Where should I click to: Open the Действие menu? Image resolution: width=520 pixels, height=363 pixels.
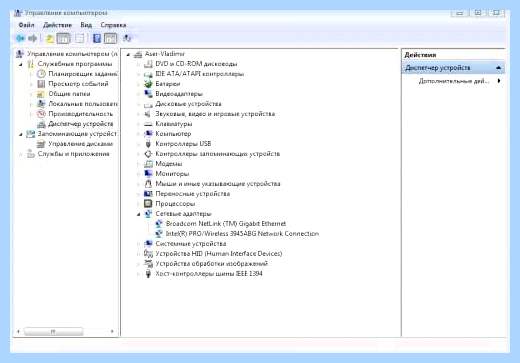click(57, 25)
